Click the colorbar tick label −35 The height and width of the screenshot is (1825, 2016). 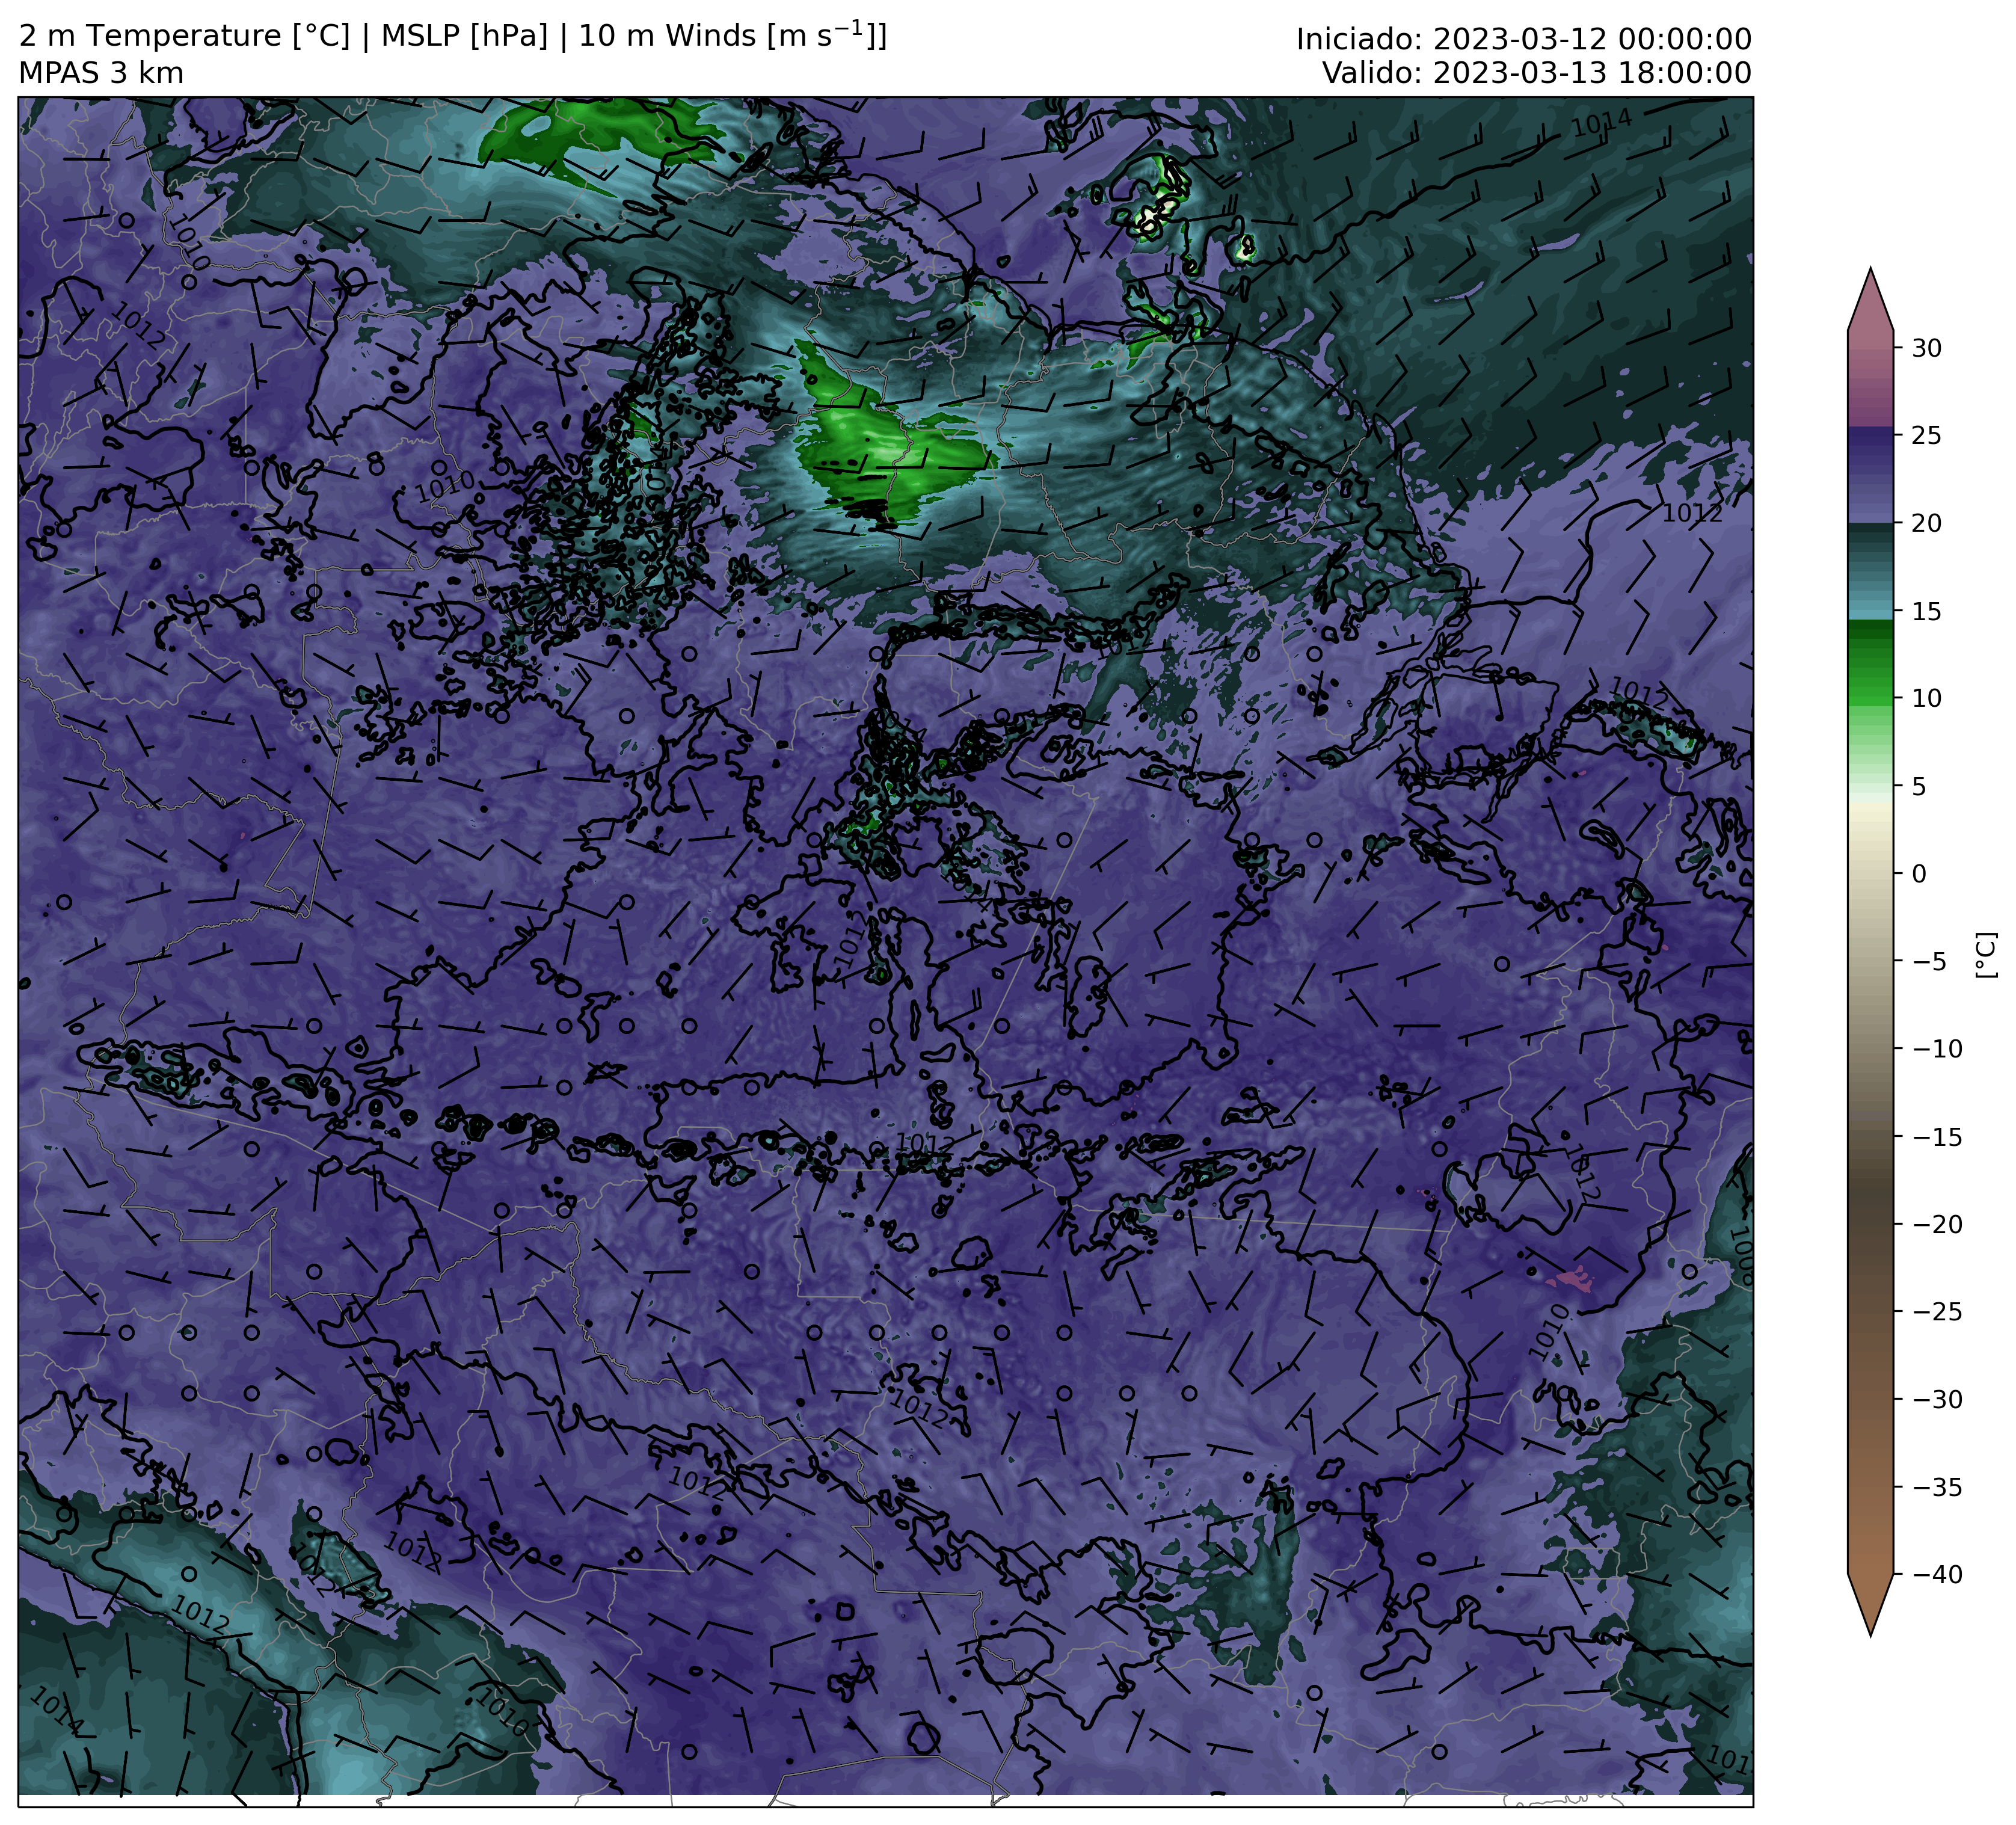point(1937,1487)
